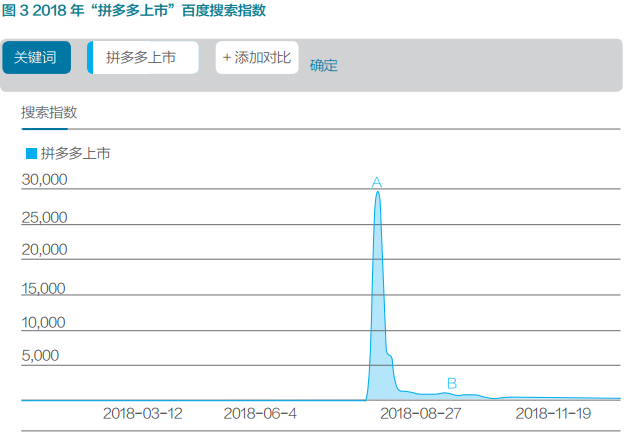Click the 10,000 axis label

coord(43,322)
